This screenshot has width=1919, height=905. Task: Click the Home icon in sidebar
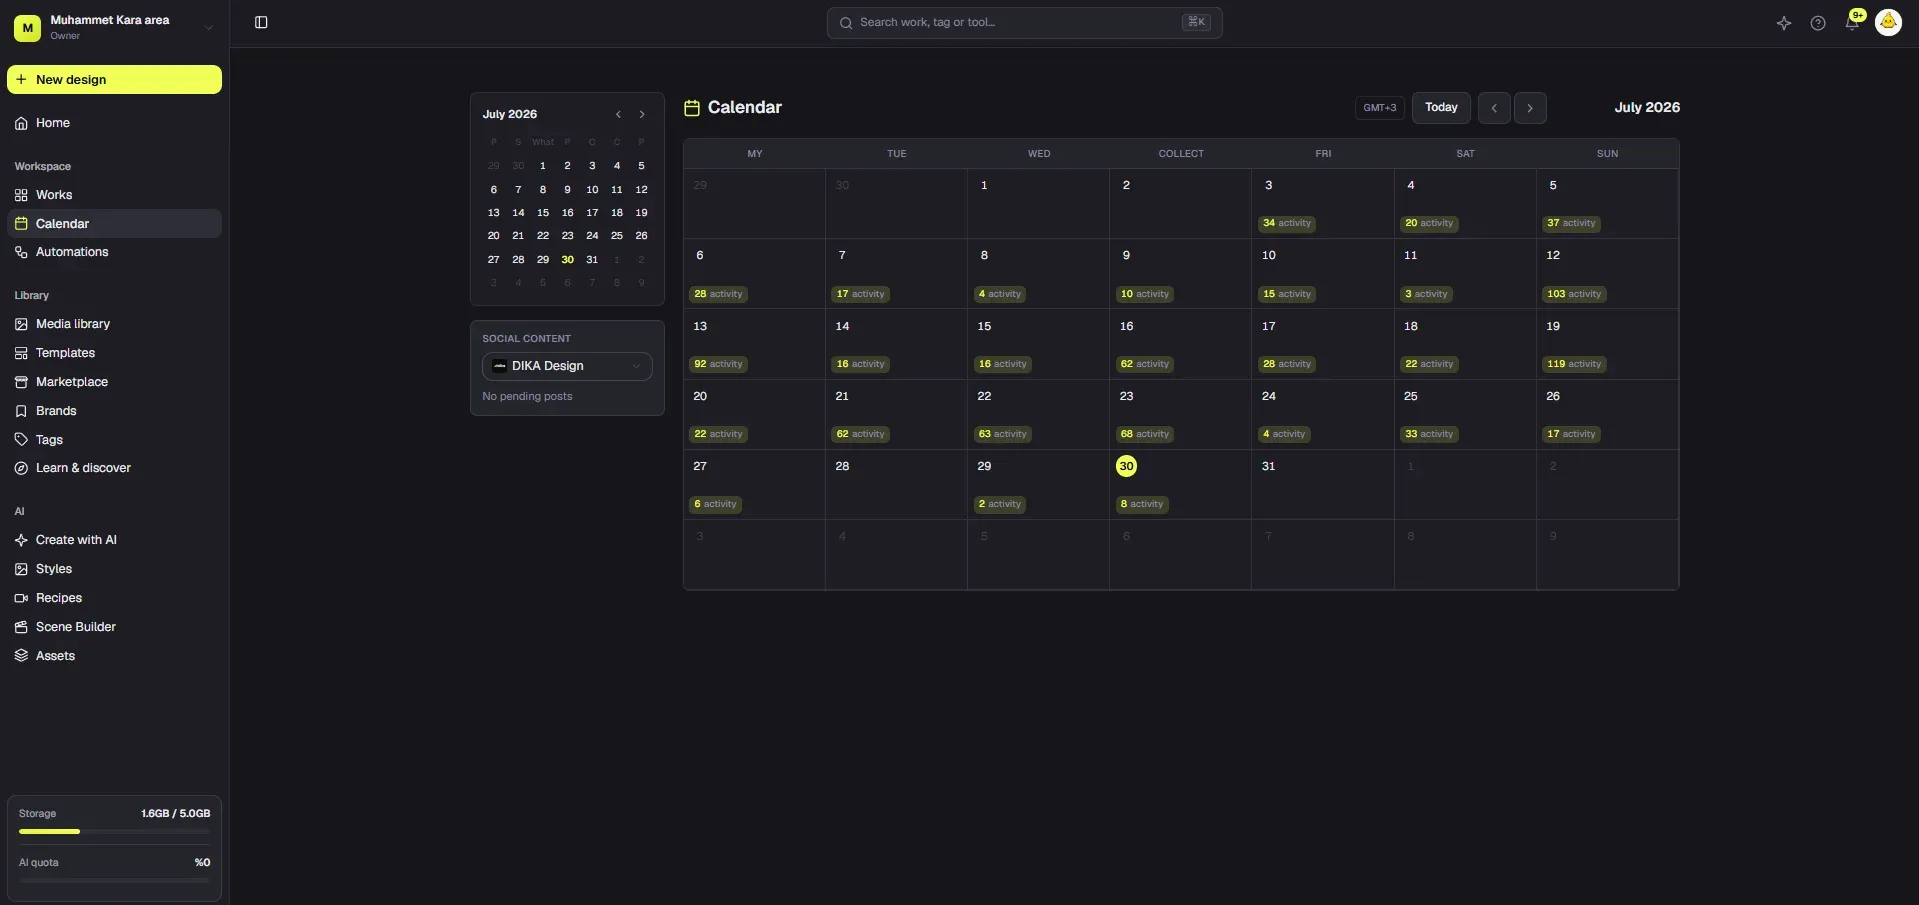pyautogui.click(x=21, y=123)
